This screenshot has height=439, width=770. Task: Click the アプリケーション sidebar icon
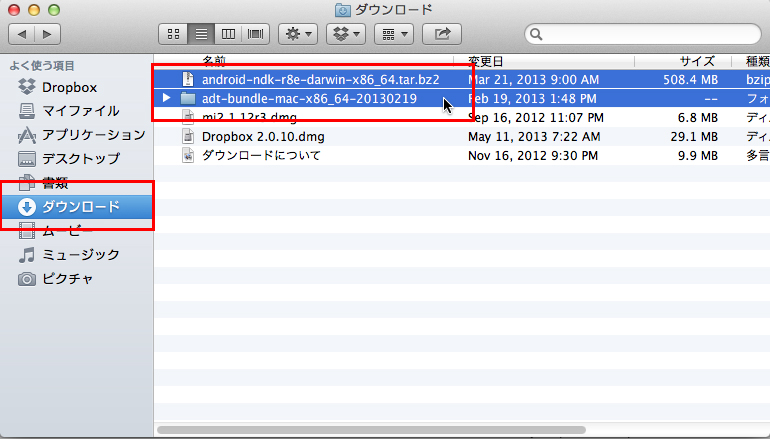click(27, 135)
